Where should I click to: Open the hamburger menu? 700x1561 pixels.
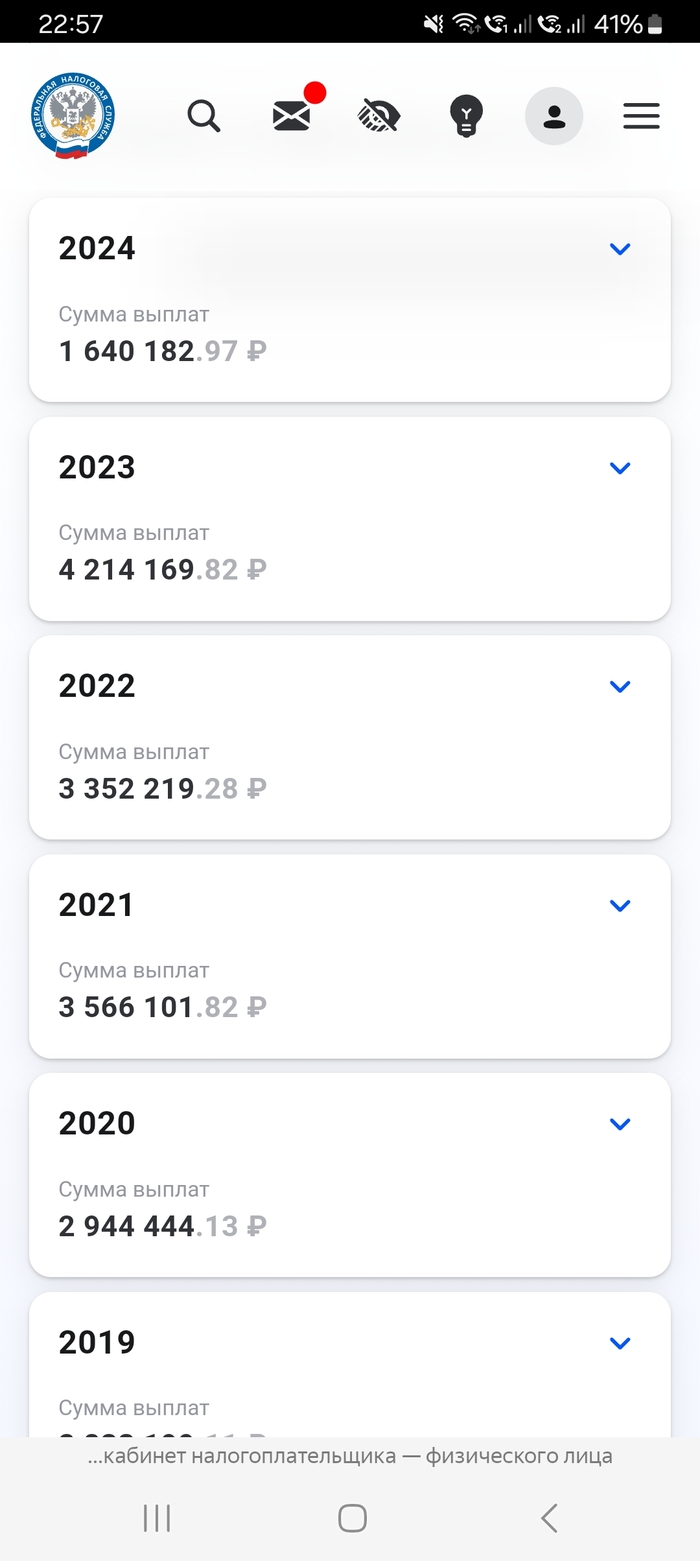[x=641, y=116]
